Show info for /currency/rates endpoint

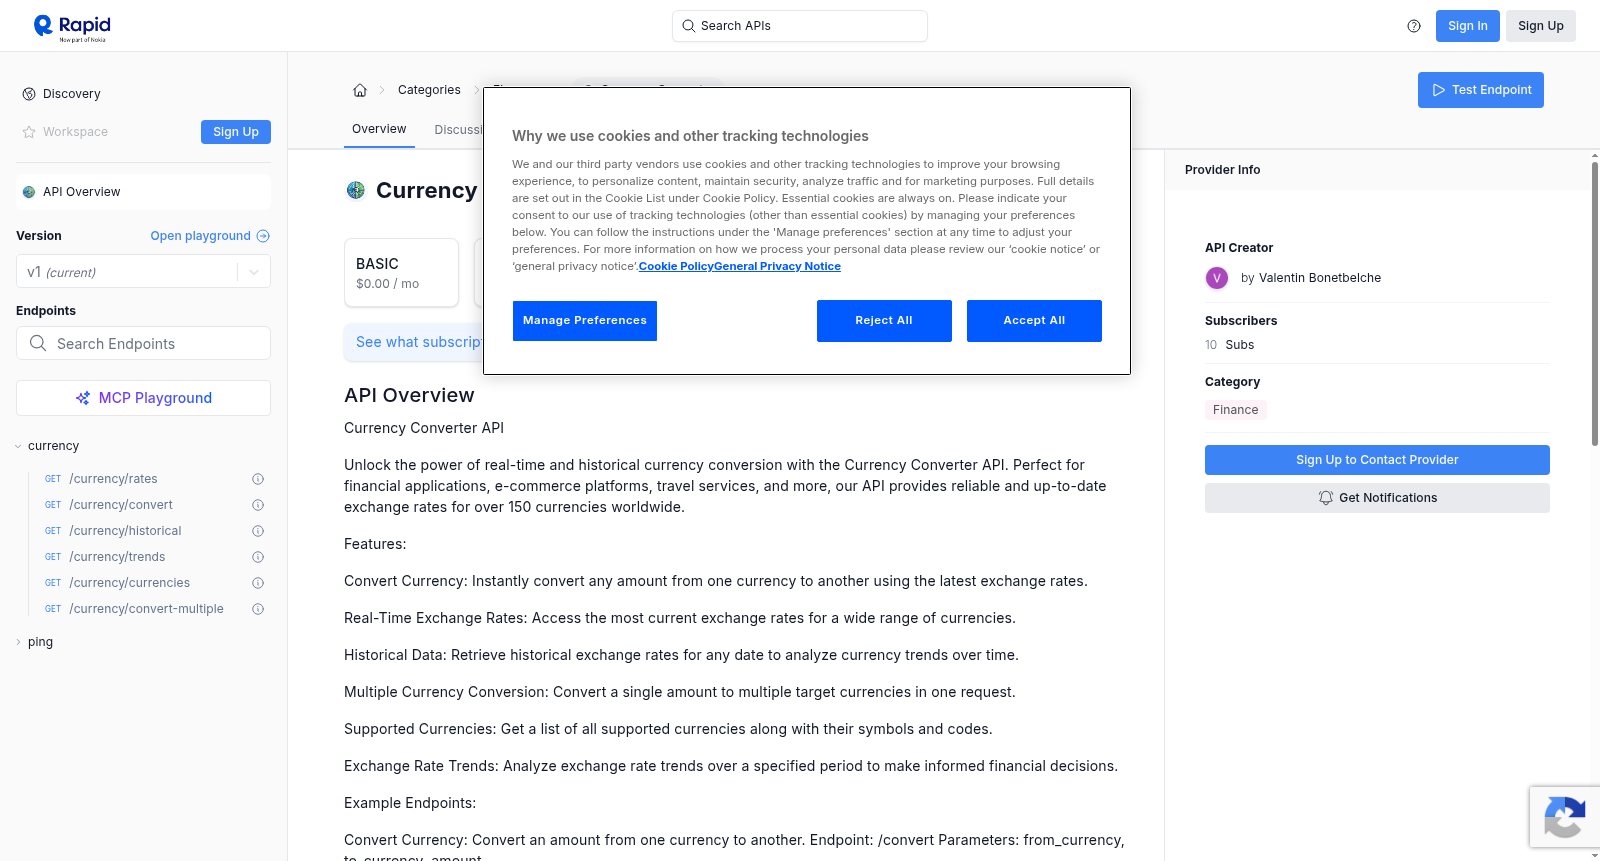[258, 479]
